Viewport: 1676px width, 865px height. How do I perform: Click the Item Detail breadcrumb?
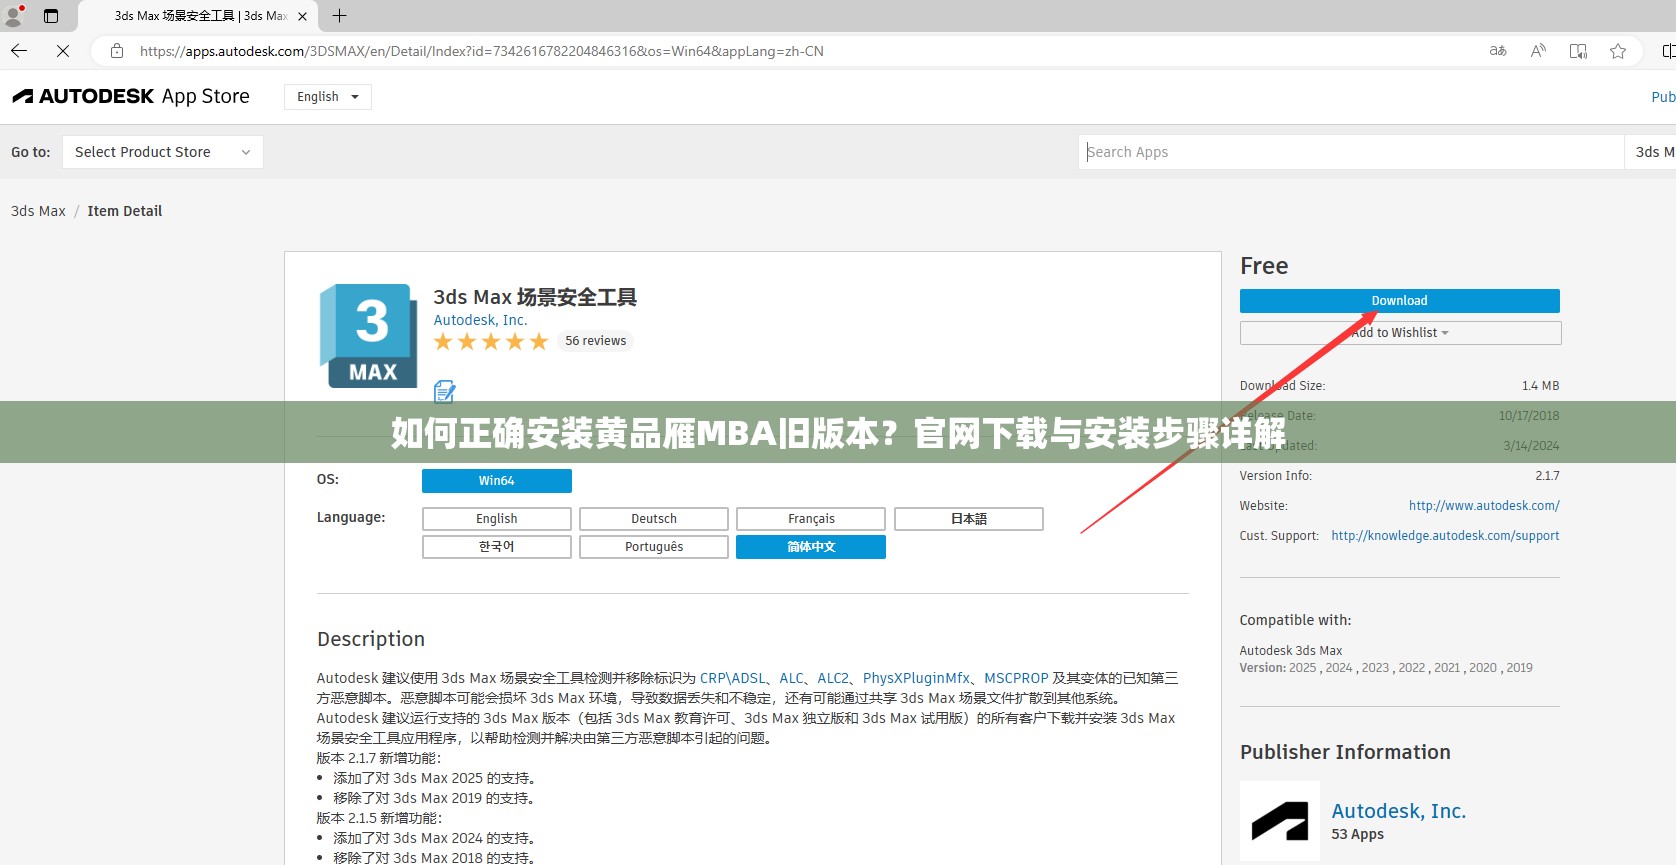tap(124, 211)
